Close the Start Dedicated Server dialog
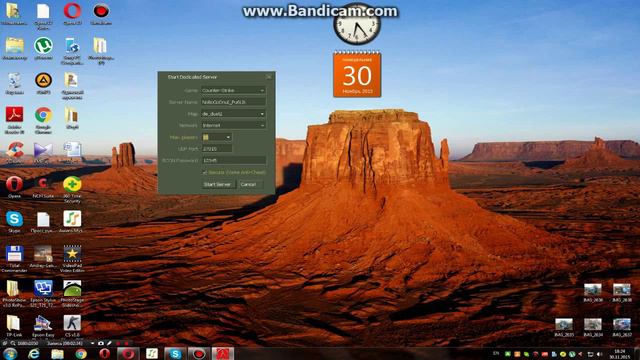Image resolution: width=640 pixels, height=360 pixels. point(269,77)
